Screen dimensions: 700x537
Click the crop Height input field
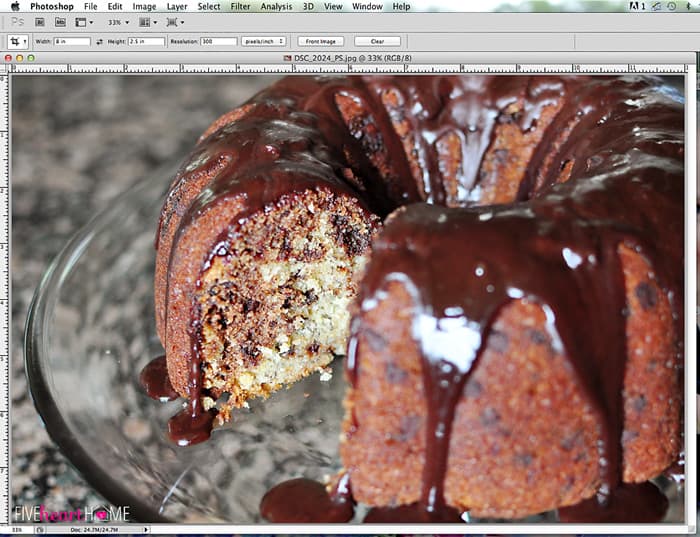click(147, 42)
